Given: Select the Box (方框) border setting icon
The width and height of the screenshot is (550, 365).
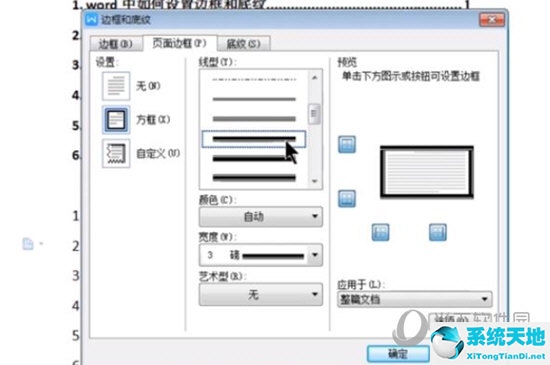Looking at the screenshot, I should 116,120.
